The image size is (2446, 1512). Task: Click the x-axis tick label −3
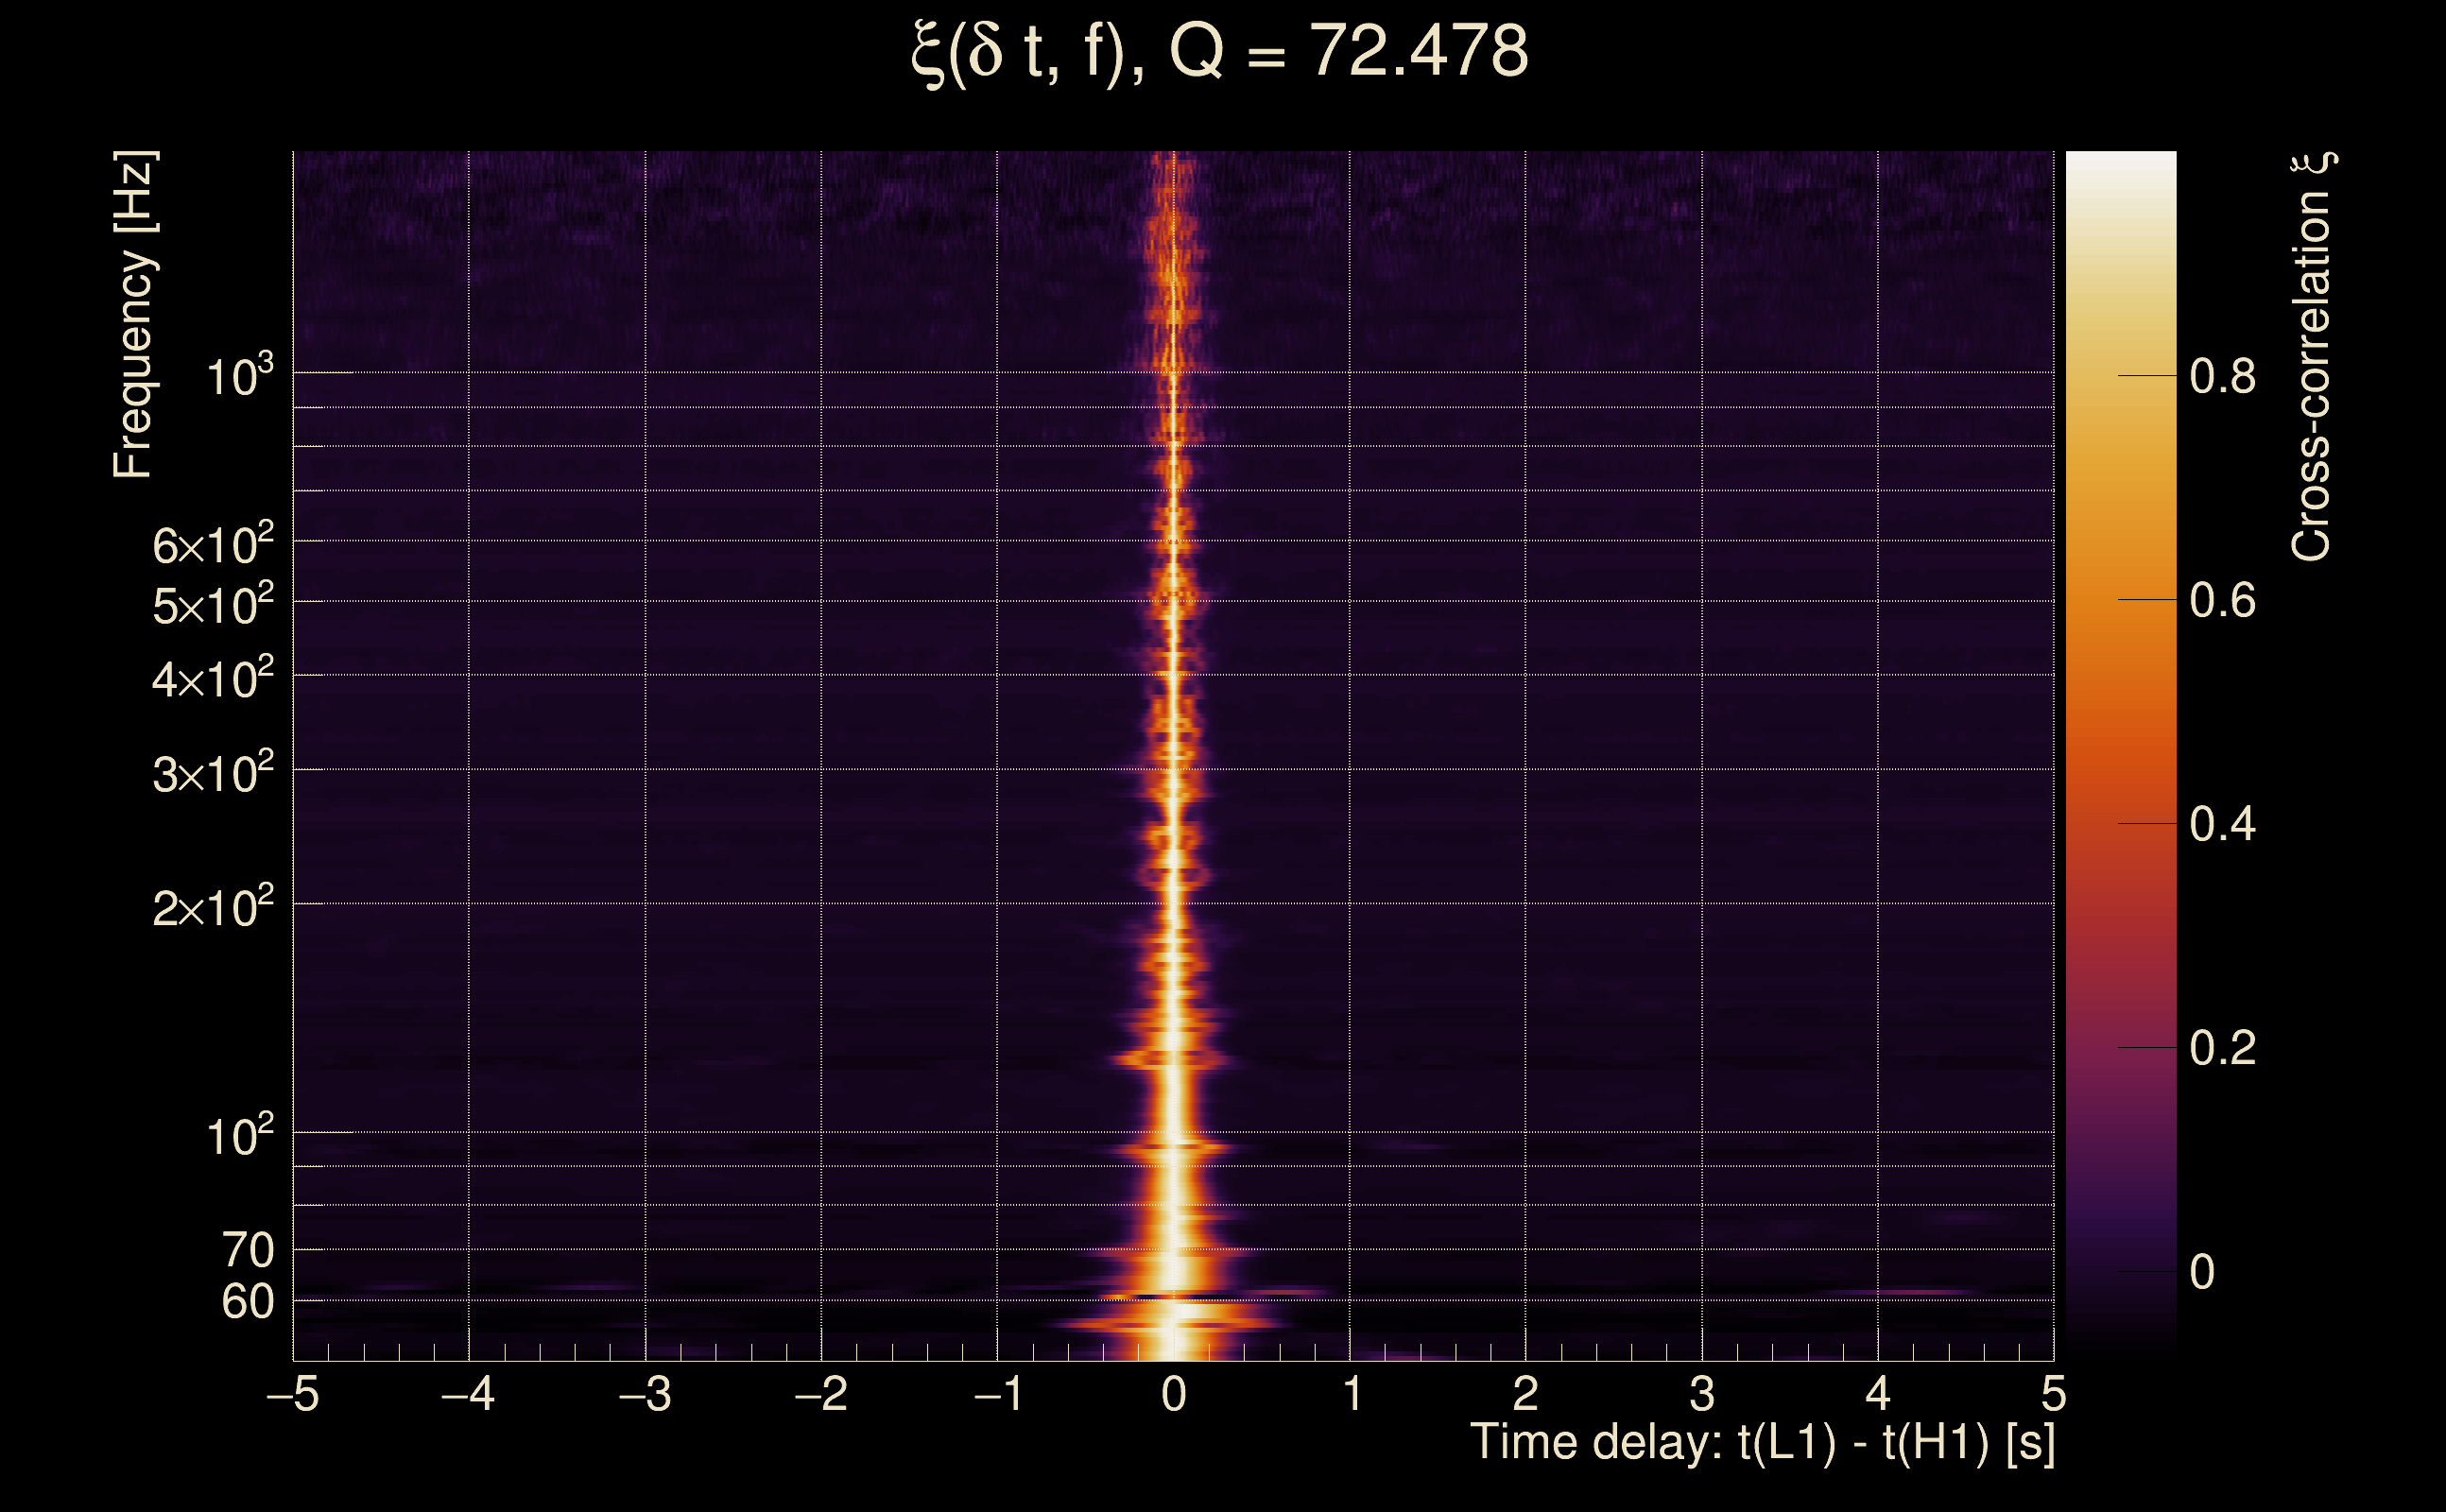coord(645,1394)
